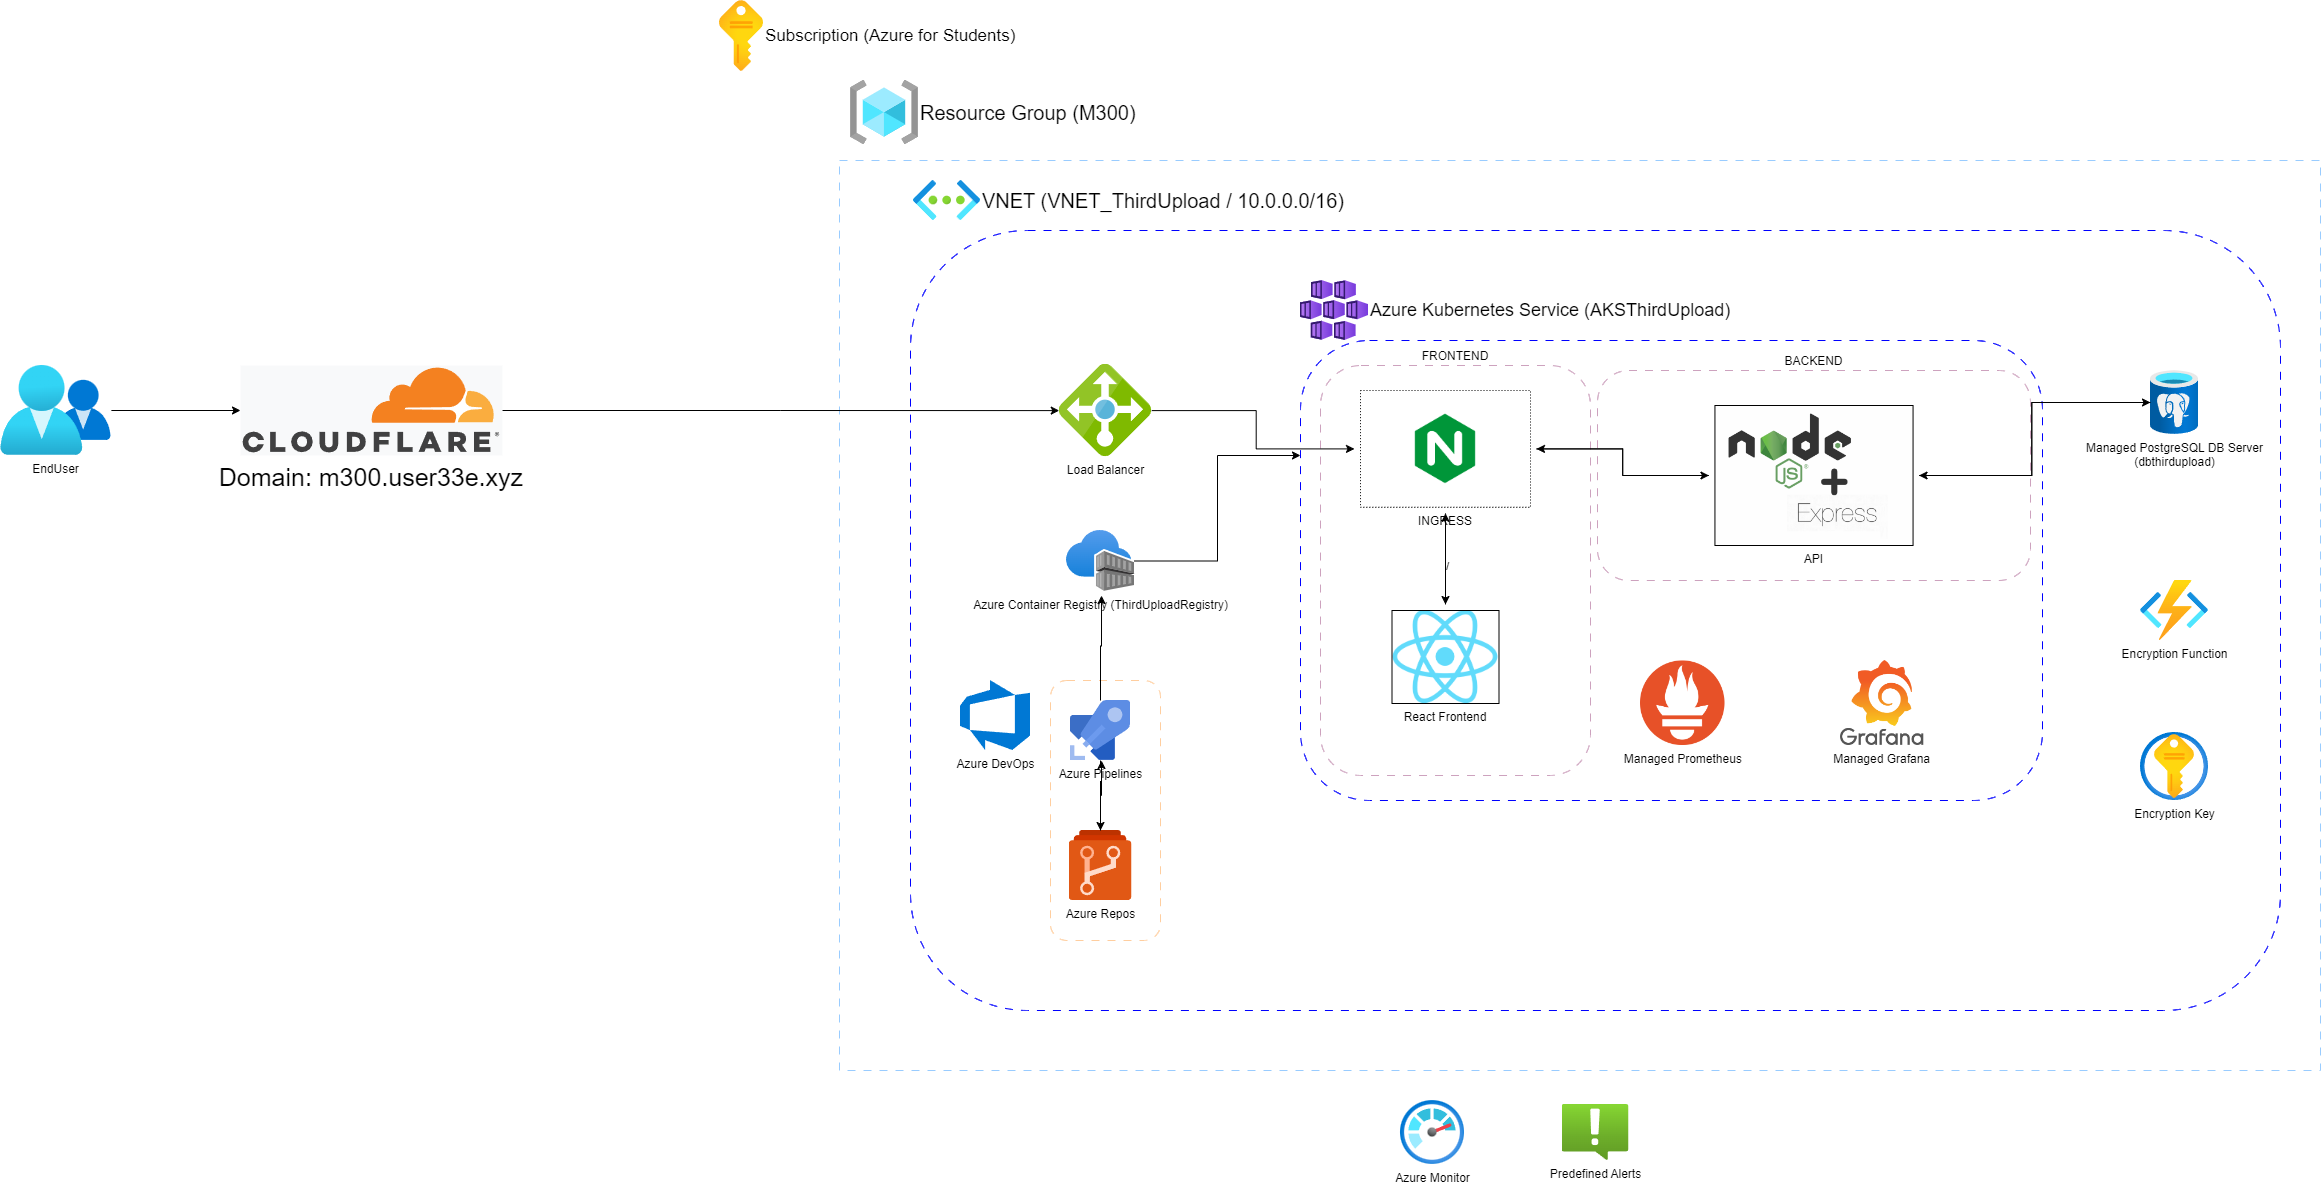This screenshot has height=1185, width=2321.
Task: Select the React Frontend text label
Action: [1445, 717]
